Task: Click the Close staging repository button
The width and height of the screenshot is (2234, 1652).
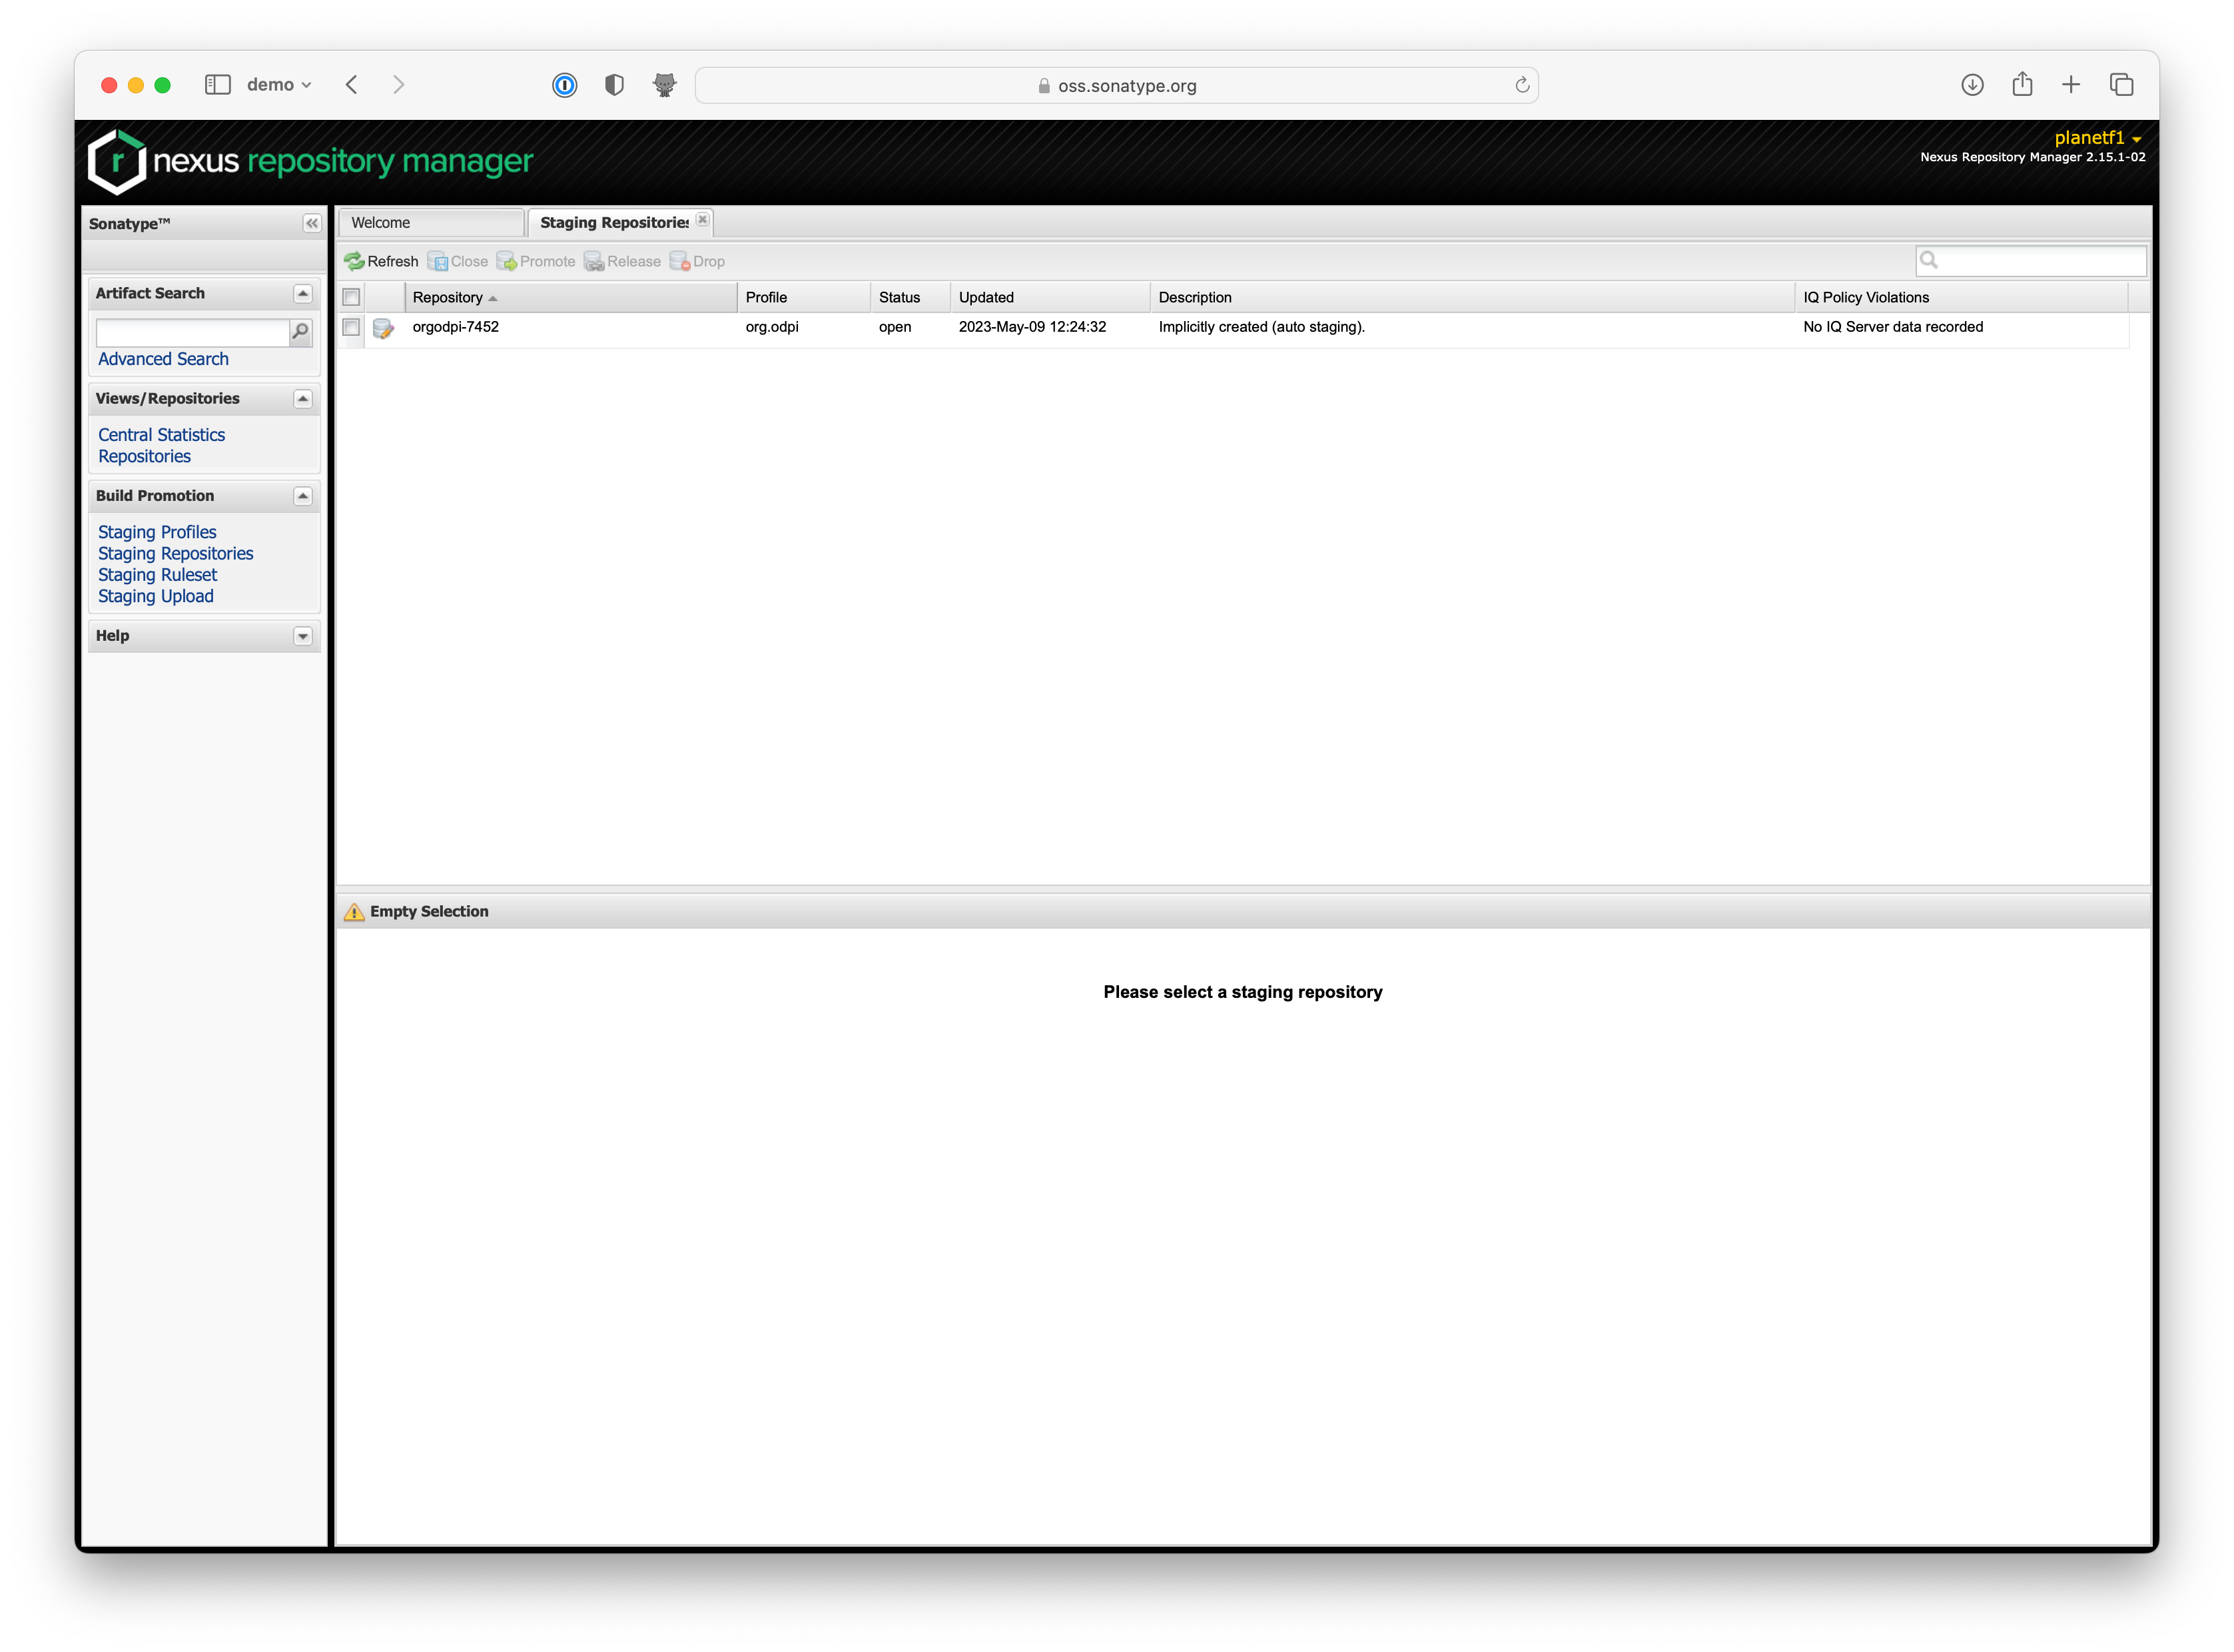Action: coord(458,261)
